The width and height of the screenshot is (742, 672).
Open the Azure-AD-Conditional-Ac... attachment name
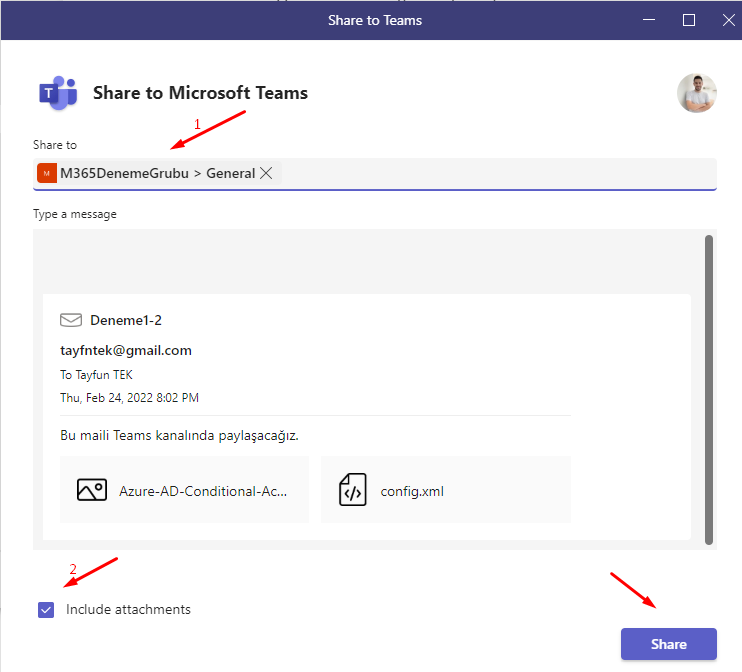(x=203, y=491)
